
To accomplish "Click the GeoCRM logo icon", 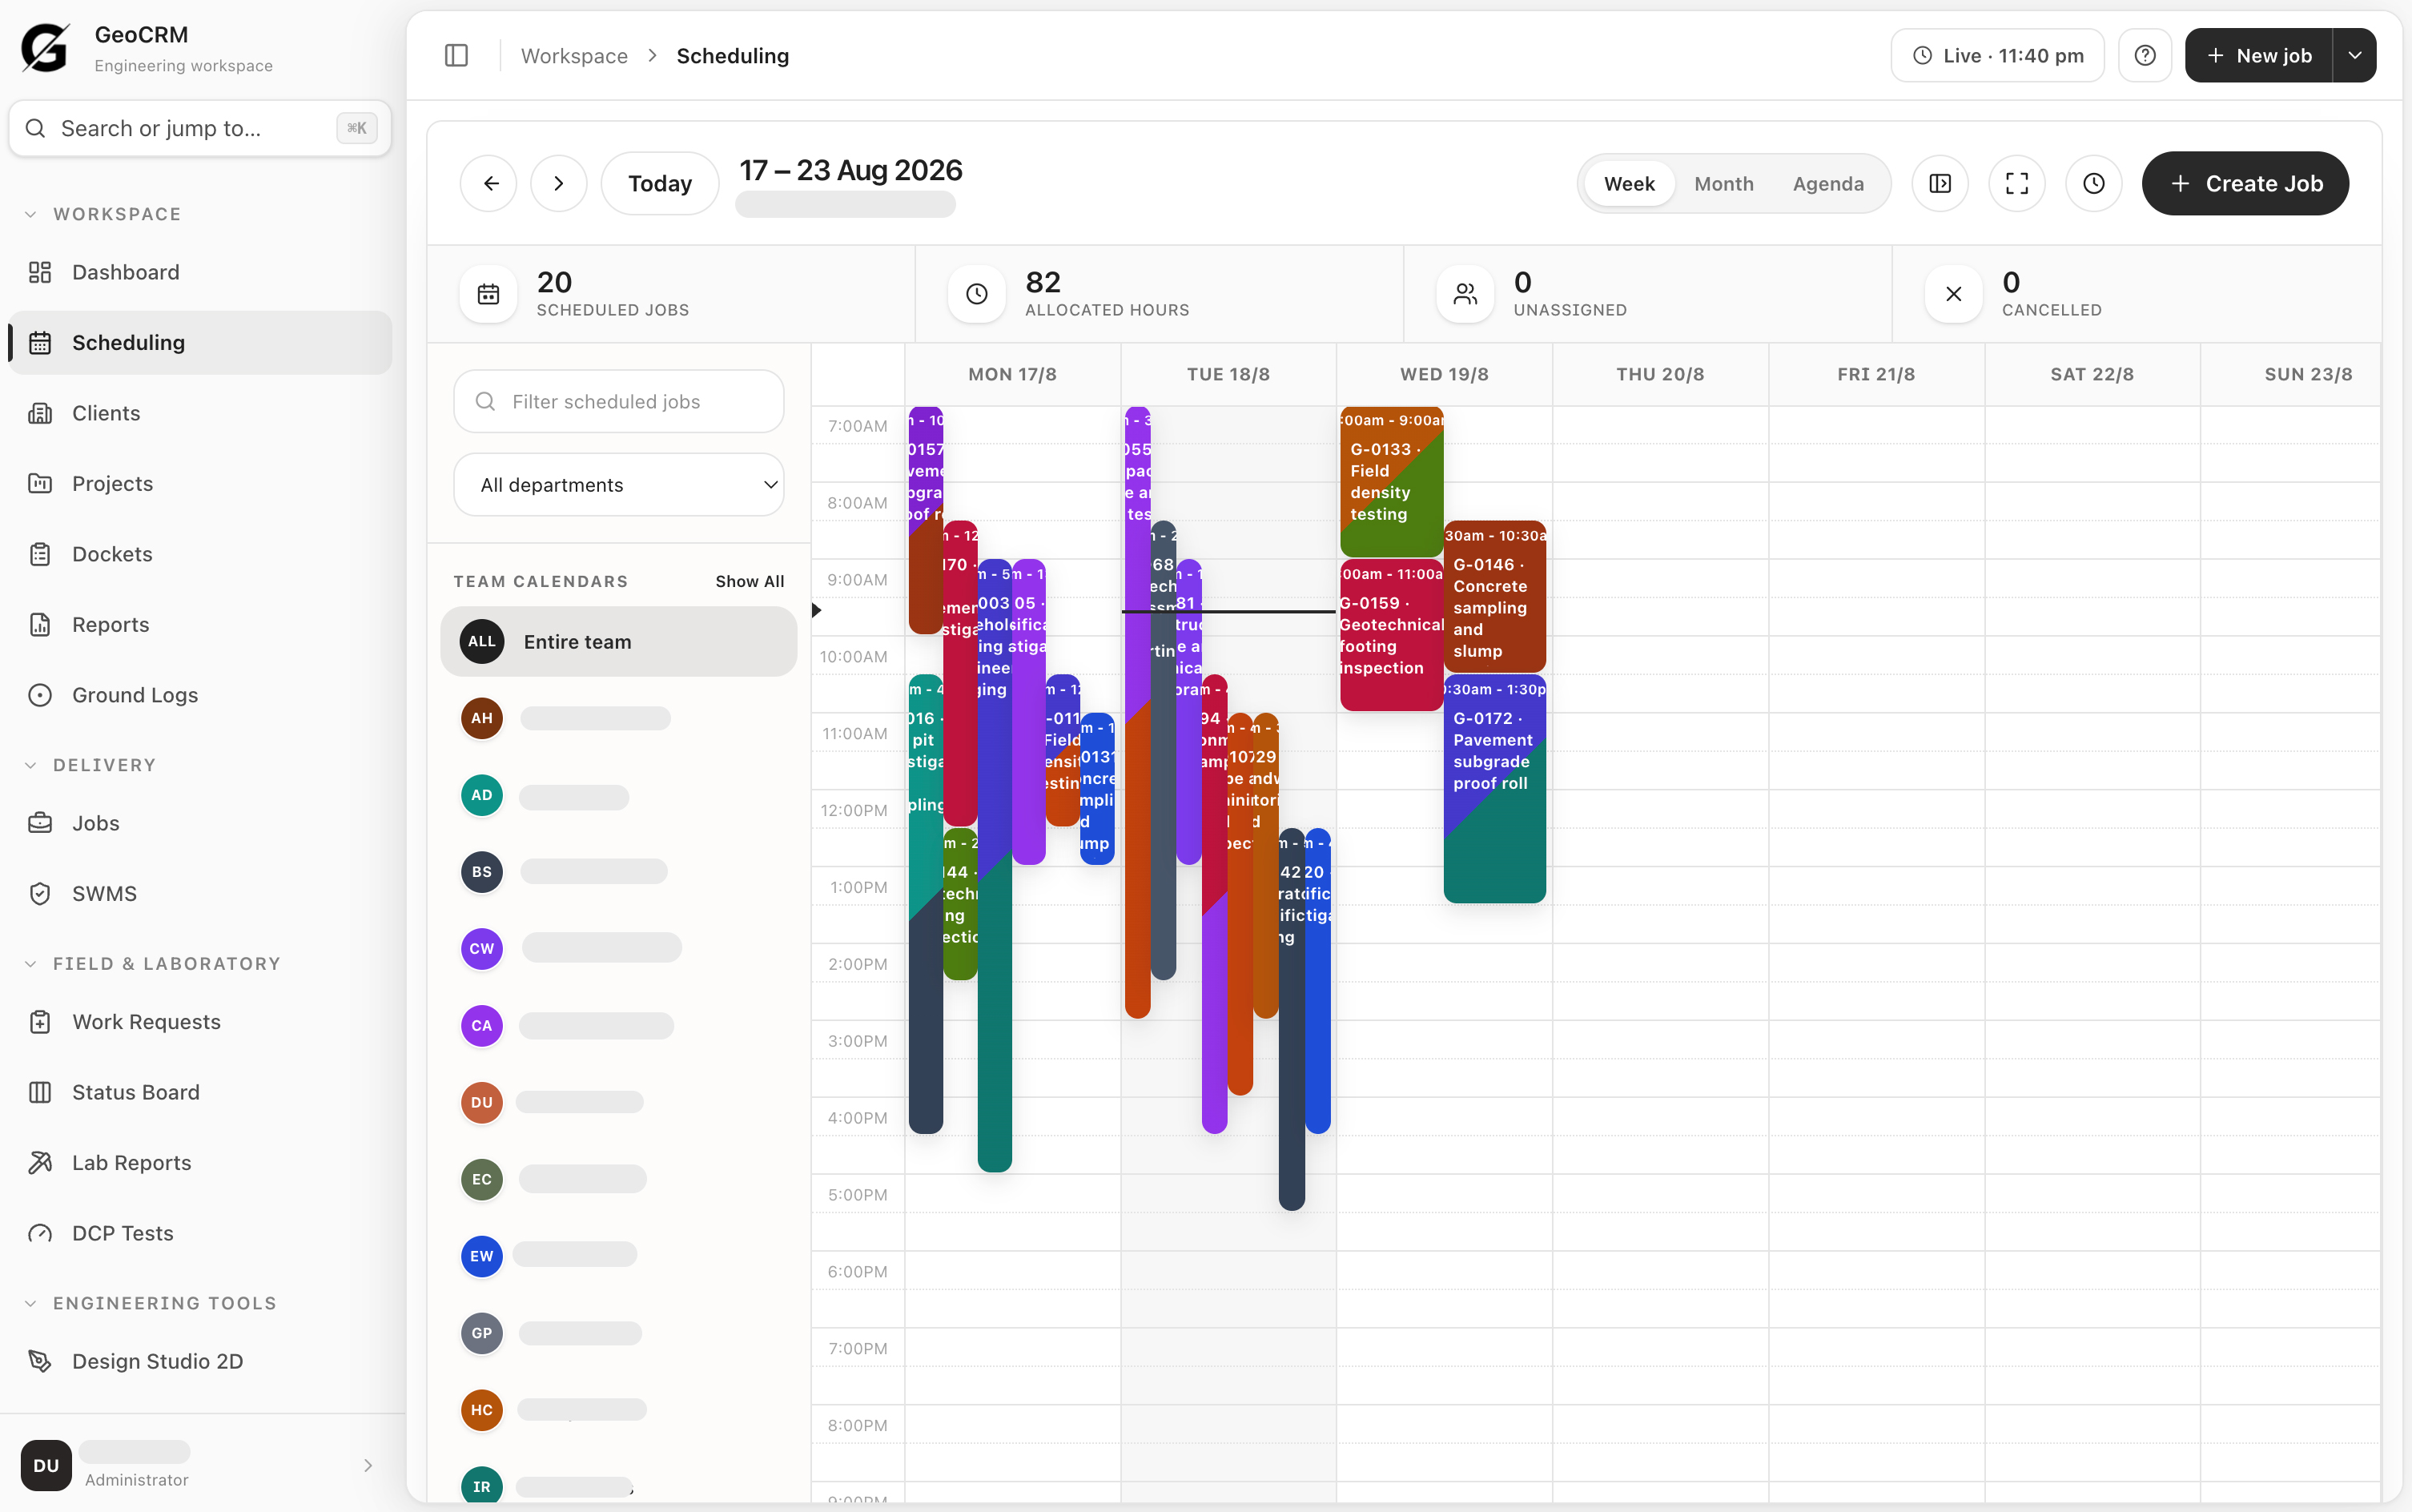I will click(46, 48).
